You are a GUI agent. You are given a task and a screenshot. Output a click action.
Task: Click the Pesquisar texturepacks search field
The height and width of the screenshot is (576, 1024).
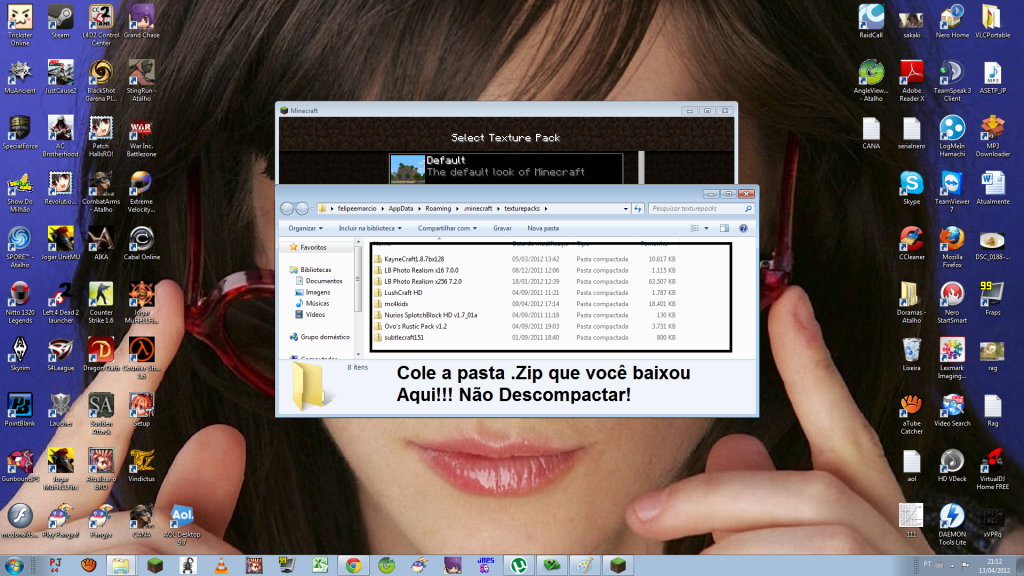pyautogui.click(x=695, y=209)
